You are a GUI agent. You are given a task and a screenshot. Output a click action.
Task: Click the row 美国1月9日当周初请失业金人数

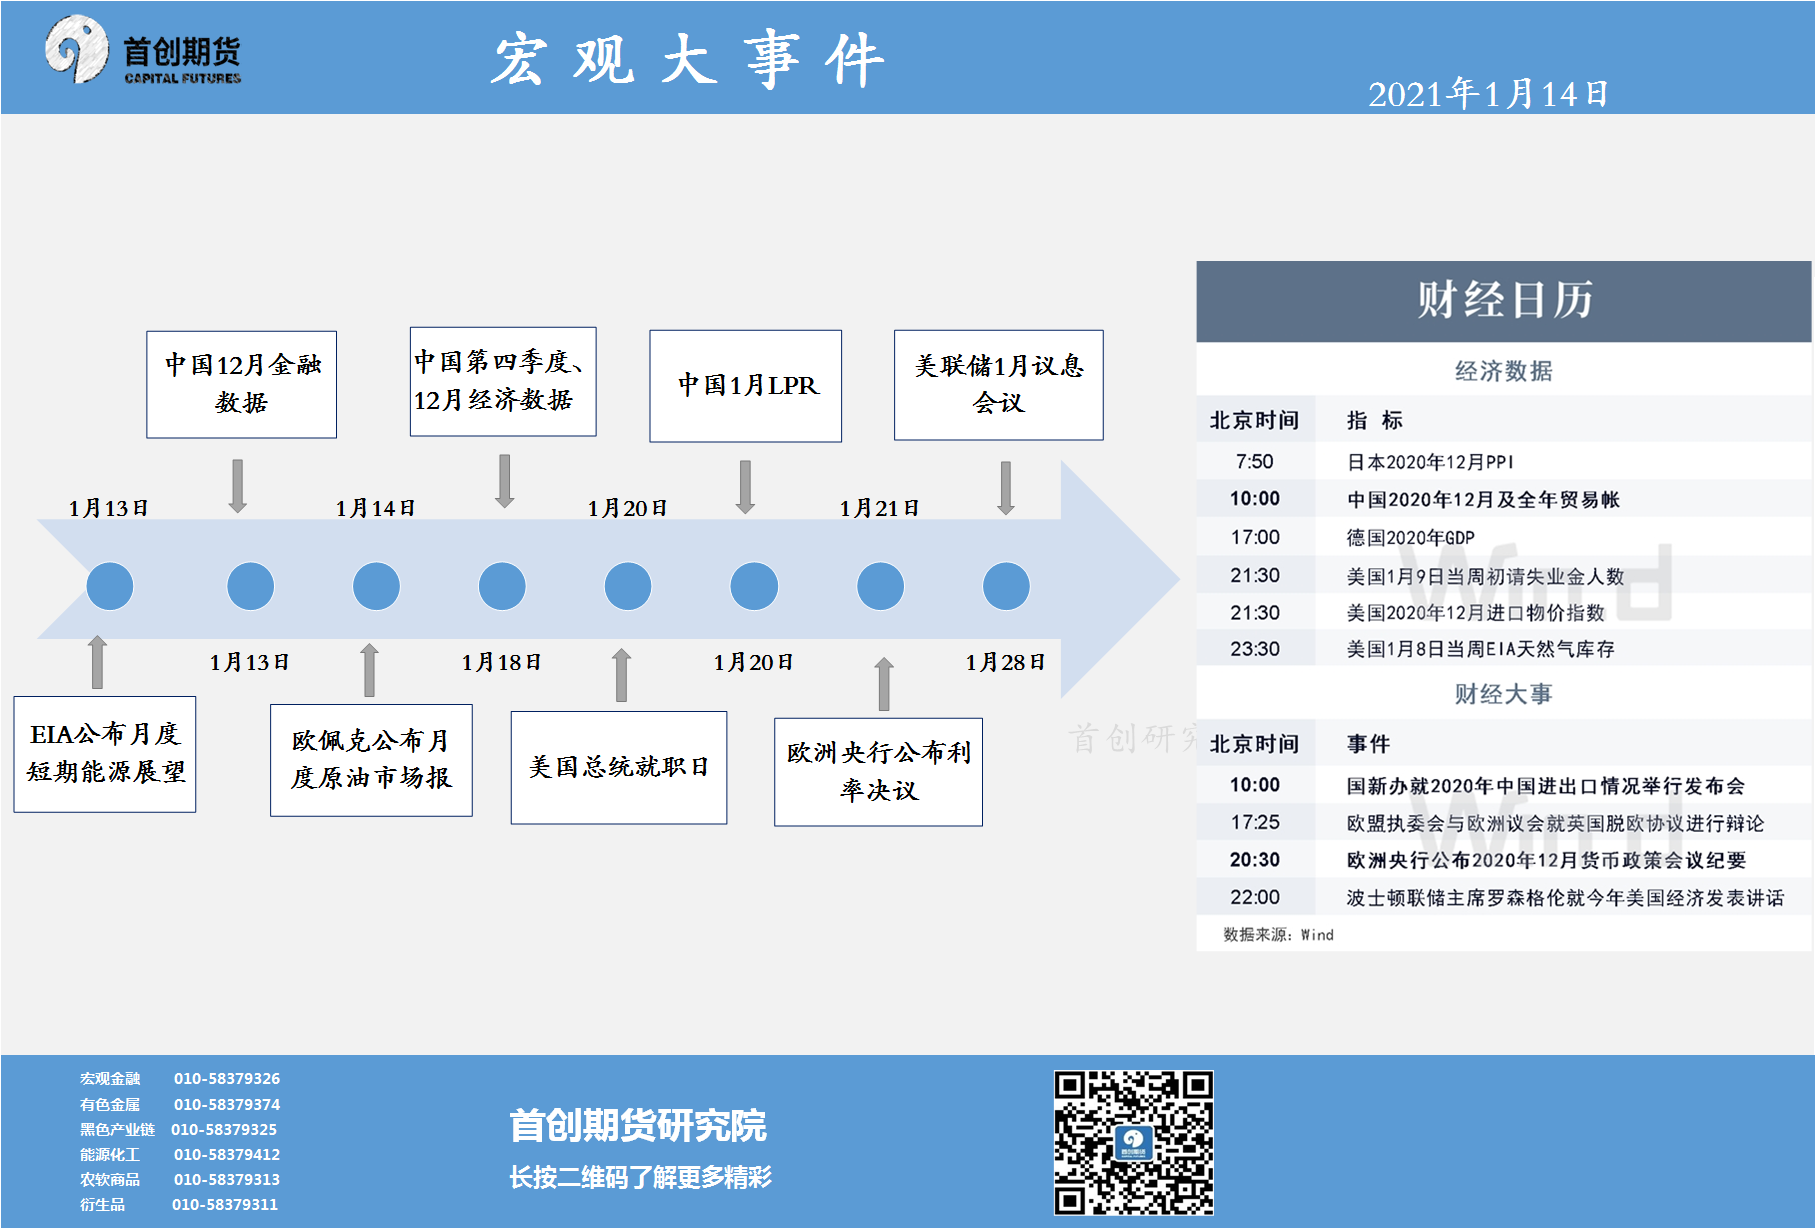[1504, 575]
